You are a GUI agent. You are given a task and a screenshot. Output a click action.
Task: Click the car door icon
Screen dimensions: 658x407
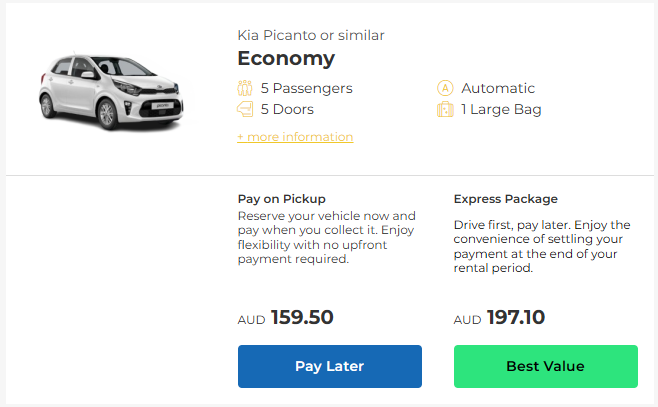(245, 109)
